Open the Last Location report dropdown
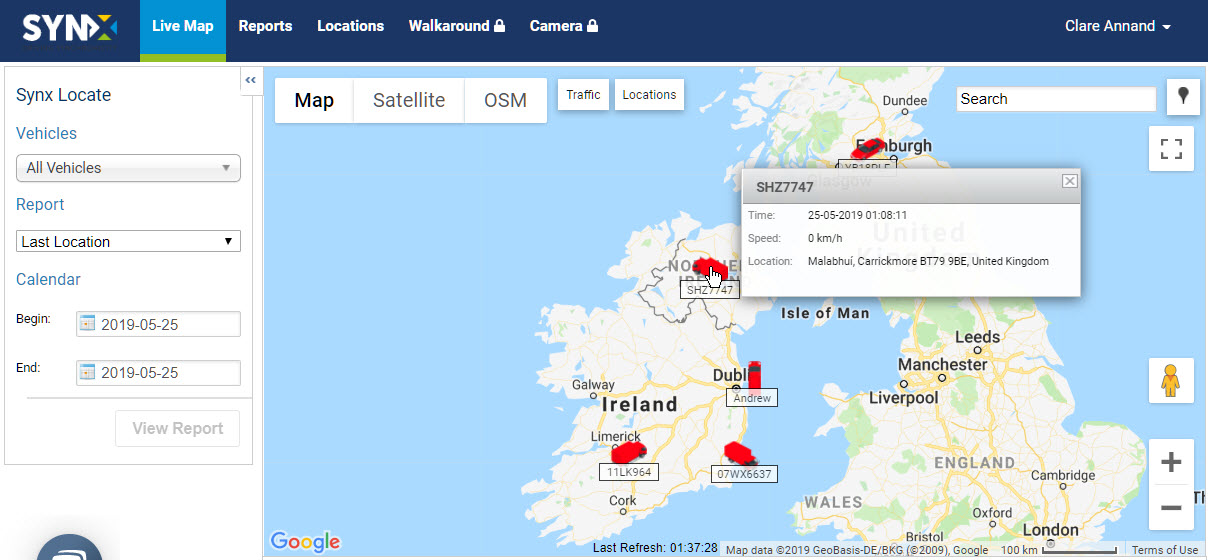The image size is (1208, 560). click(x=128, y=241)
